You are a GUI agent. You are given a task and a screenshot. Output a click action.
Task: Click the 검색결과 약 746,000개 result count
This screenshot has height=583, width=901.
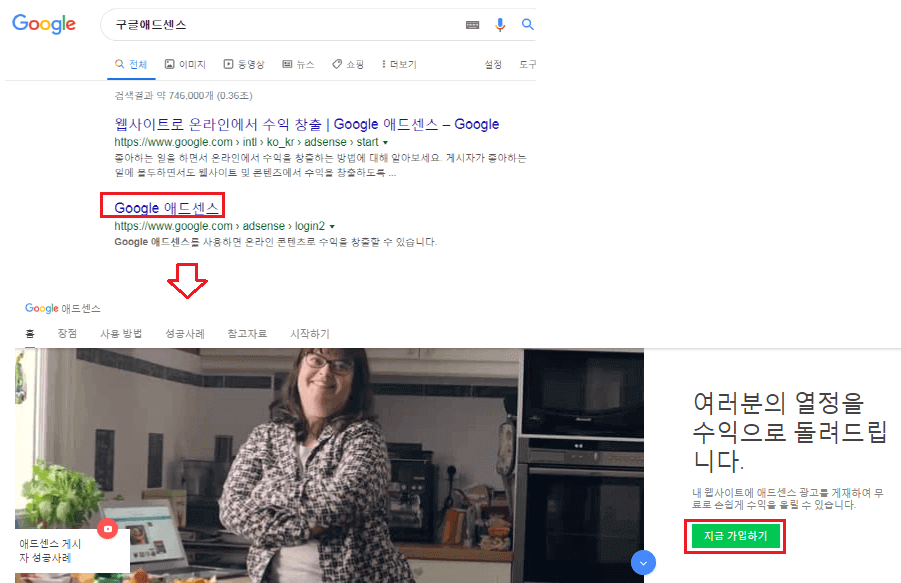183,95
